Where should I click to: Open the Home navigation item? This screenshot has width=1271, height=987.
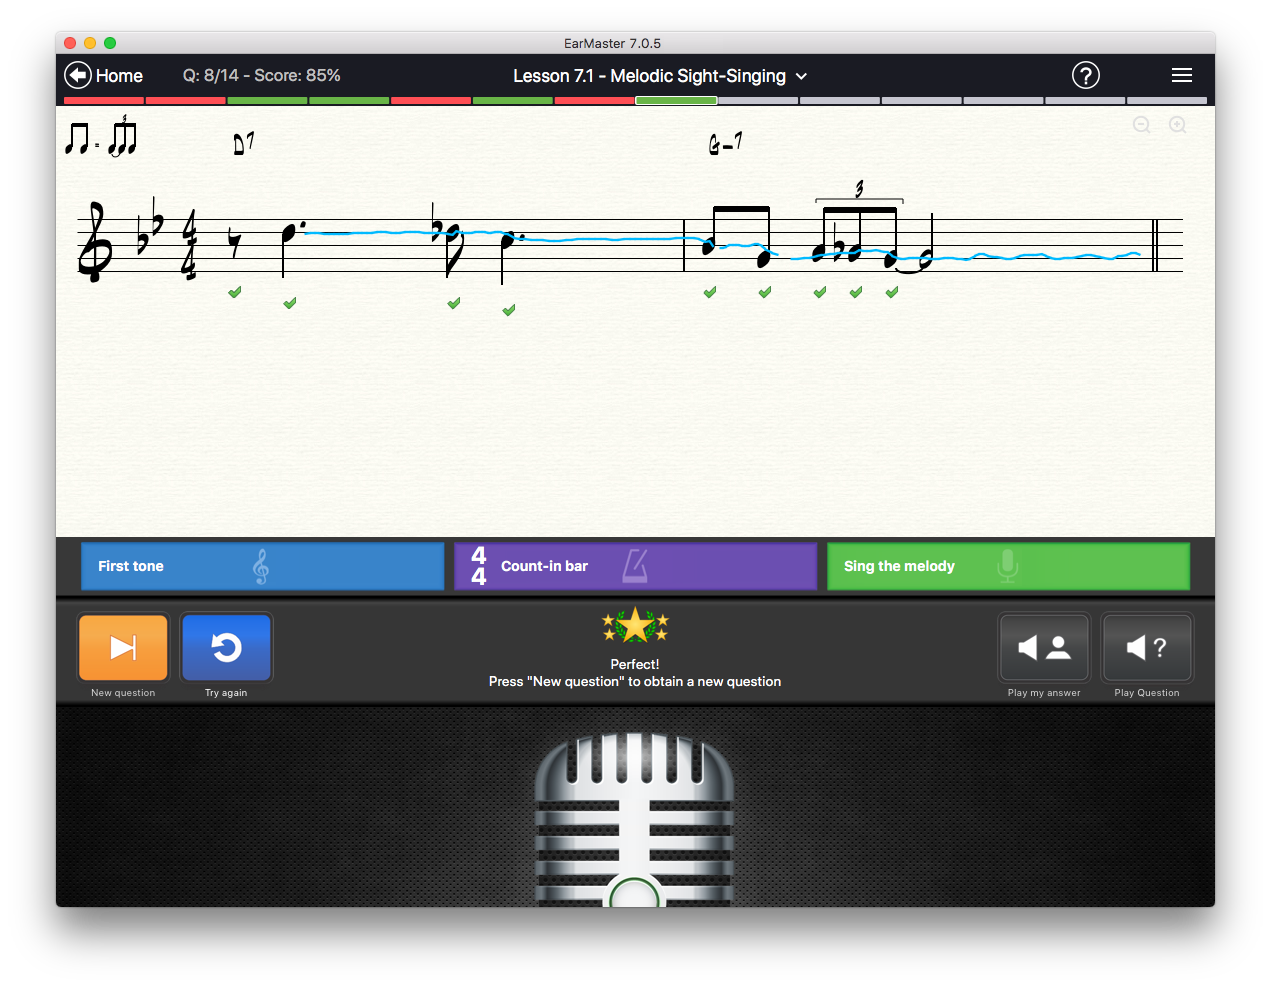(x=118, y=75)
